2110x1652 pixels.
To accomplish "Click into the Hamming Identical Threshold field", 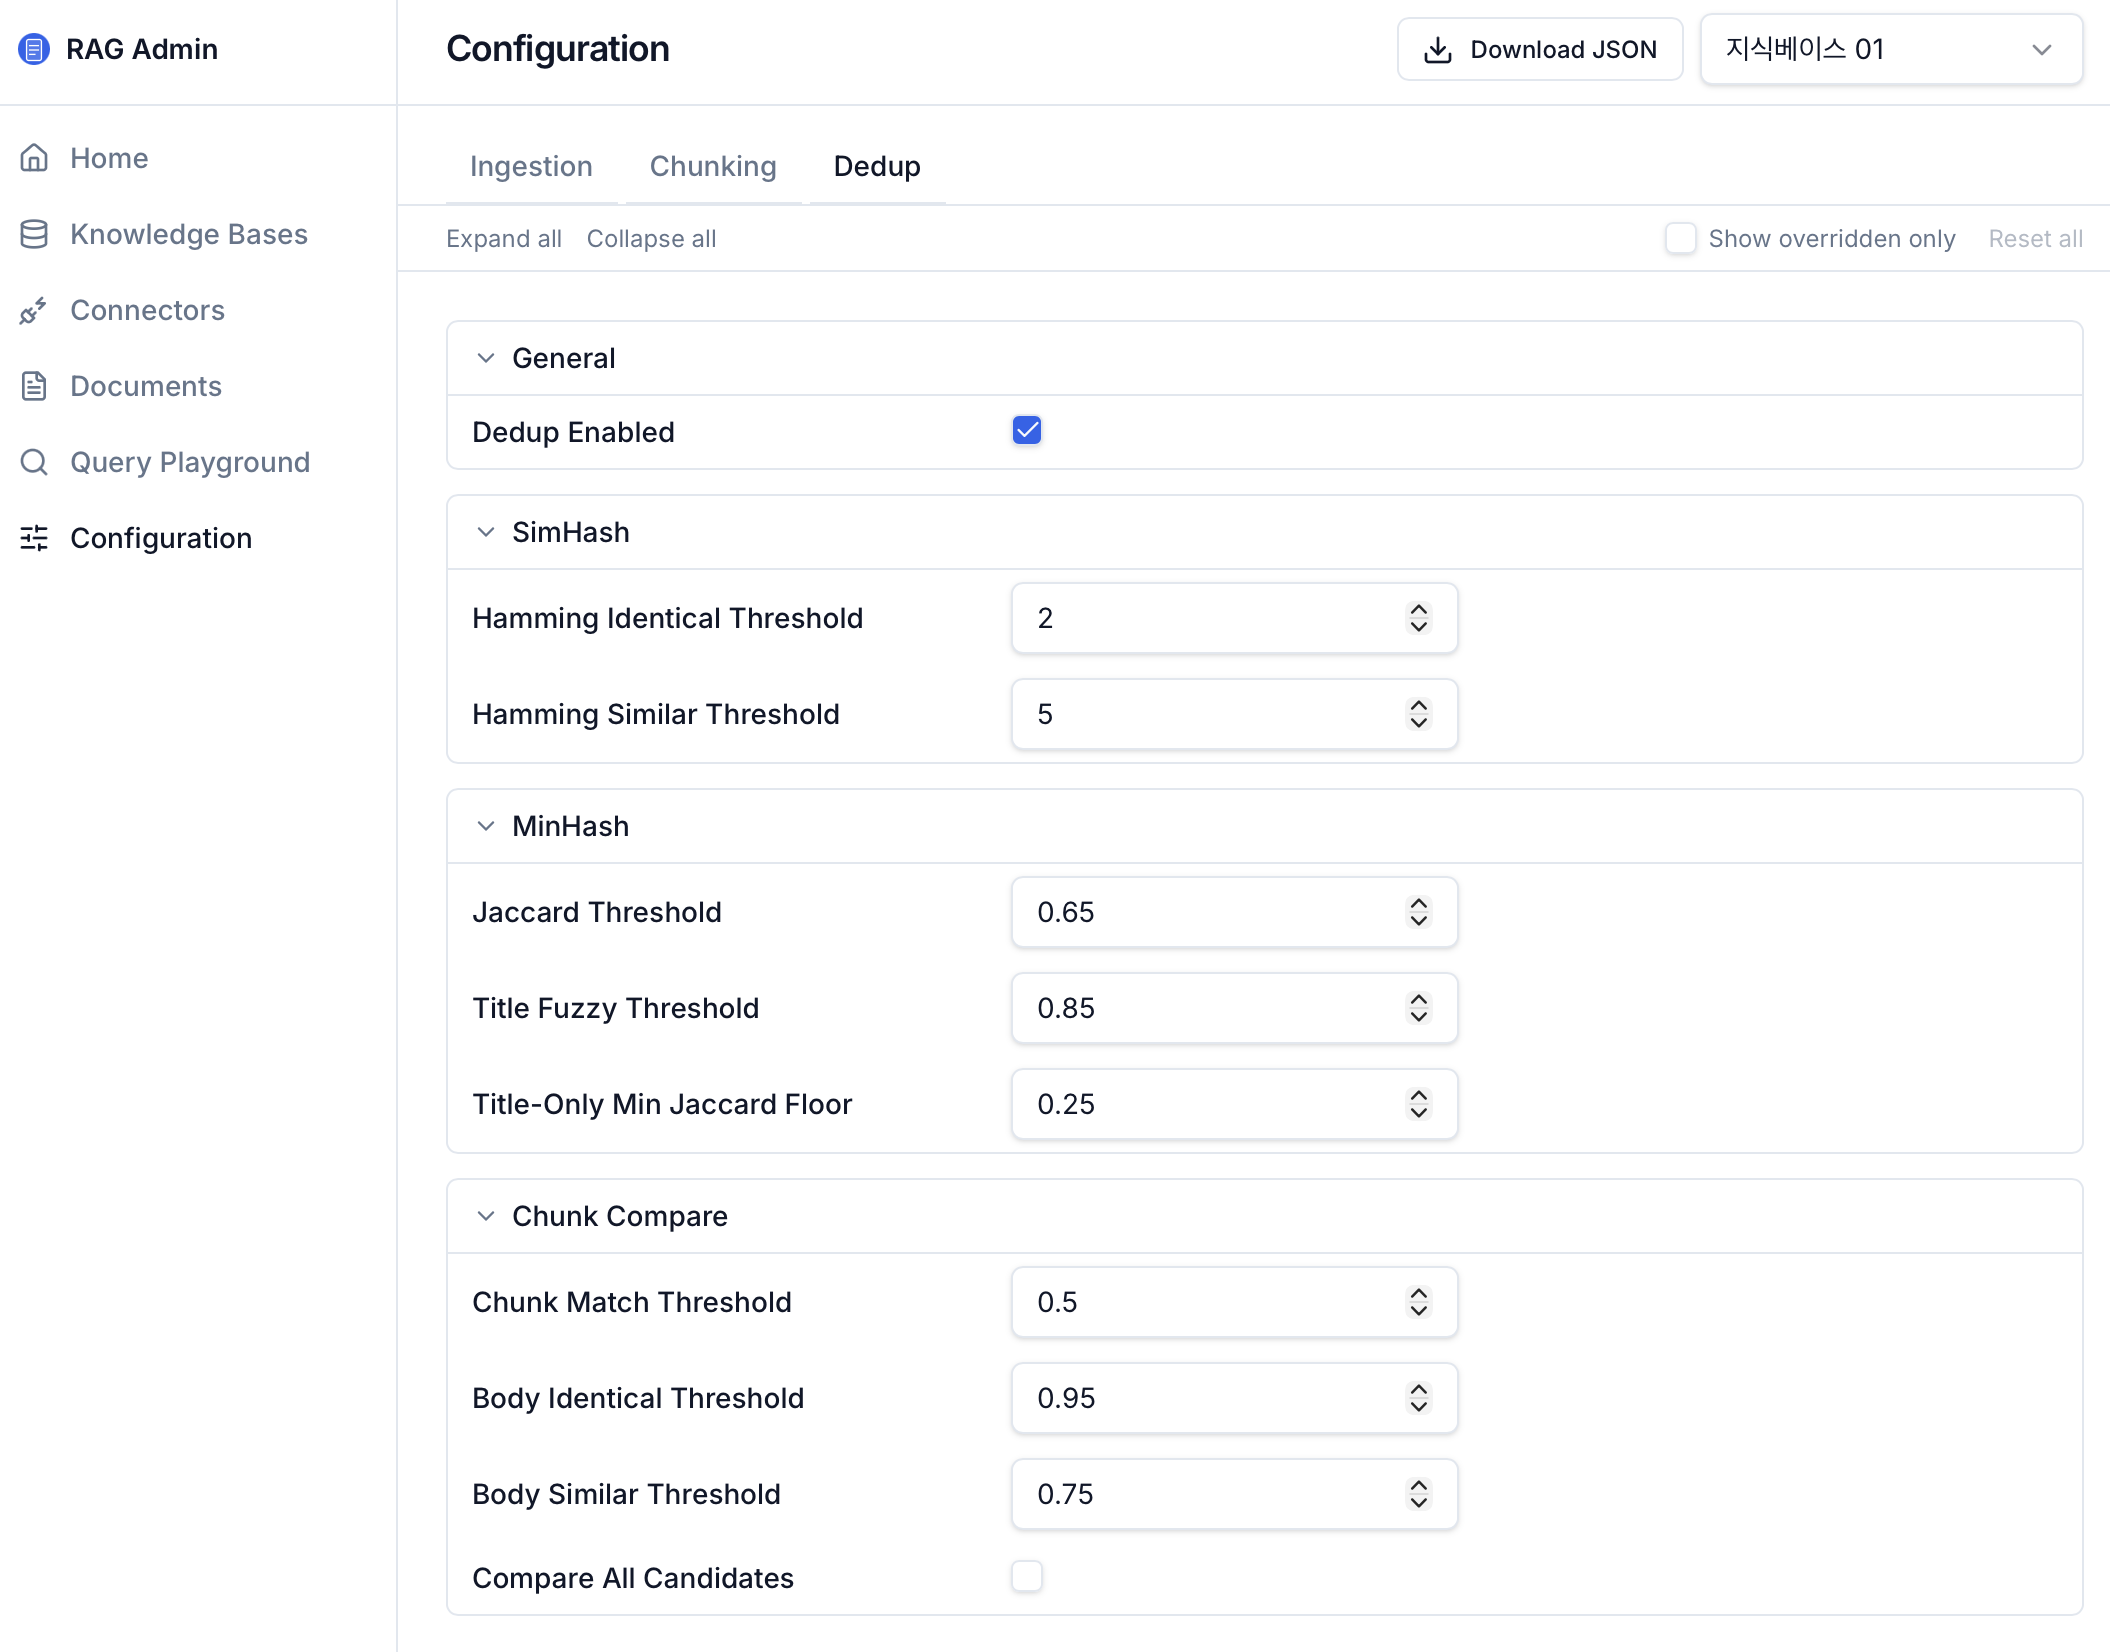I will click(x=1234, y=618).
